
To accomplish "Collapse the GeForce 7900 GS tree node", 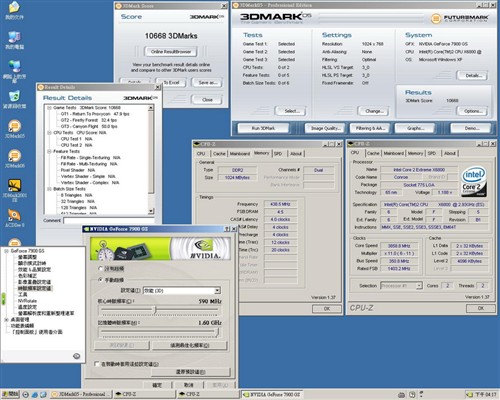I will click(6, 251).
